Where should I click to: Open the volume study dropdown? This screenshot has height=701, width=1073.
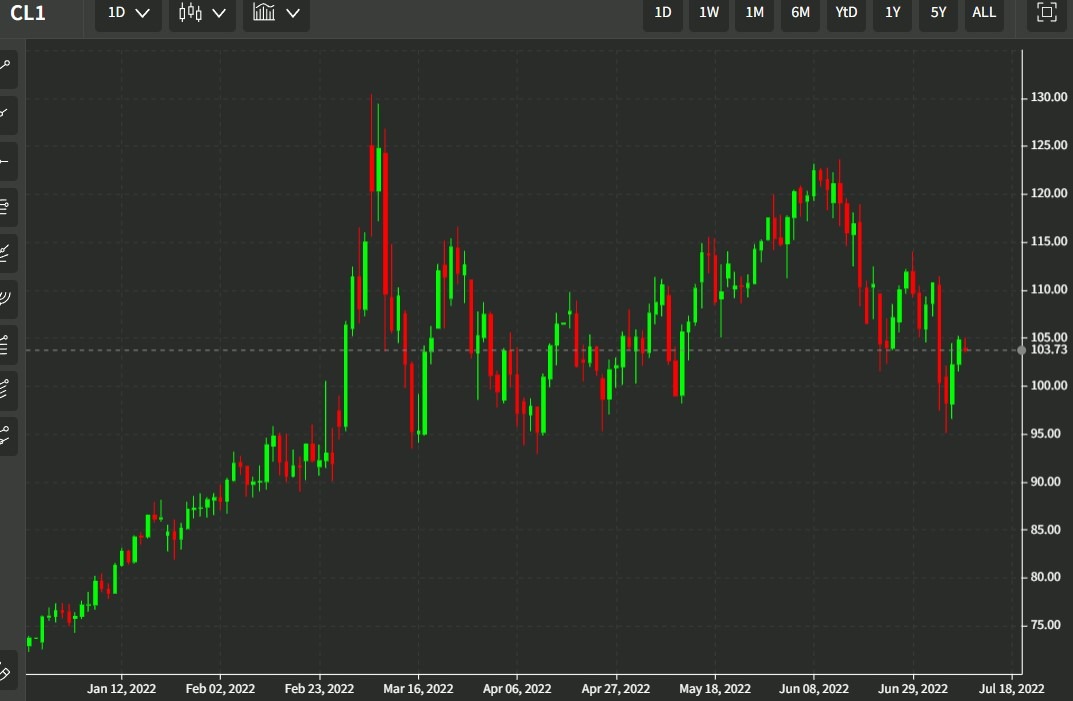click(275, 14)
